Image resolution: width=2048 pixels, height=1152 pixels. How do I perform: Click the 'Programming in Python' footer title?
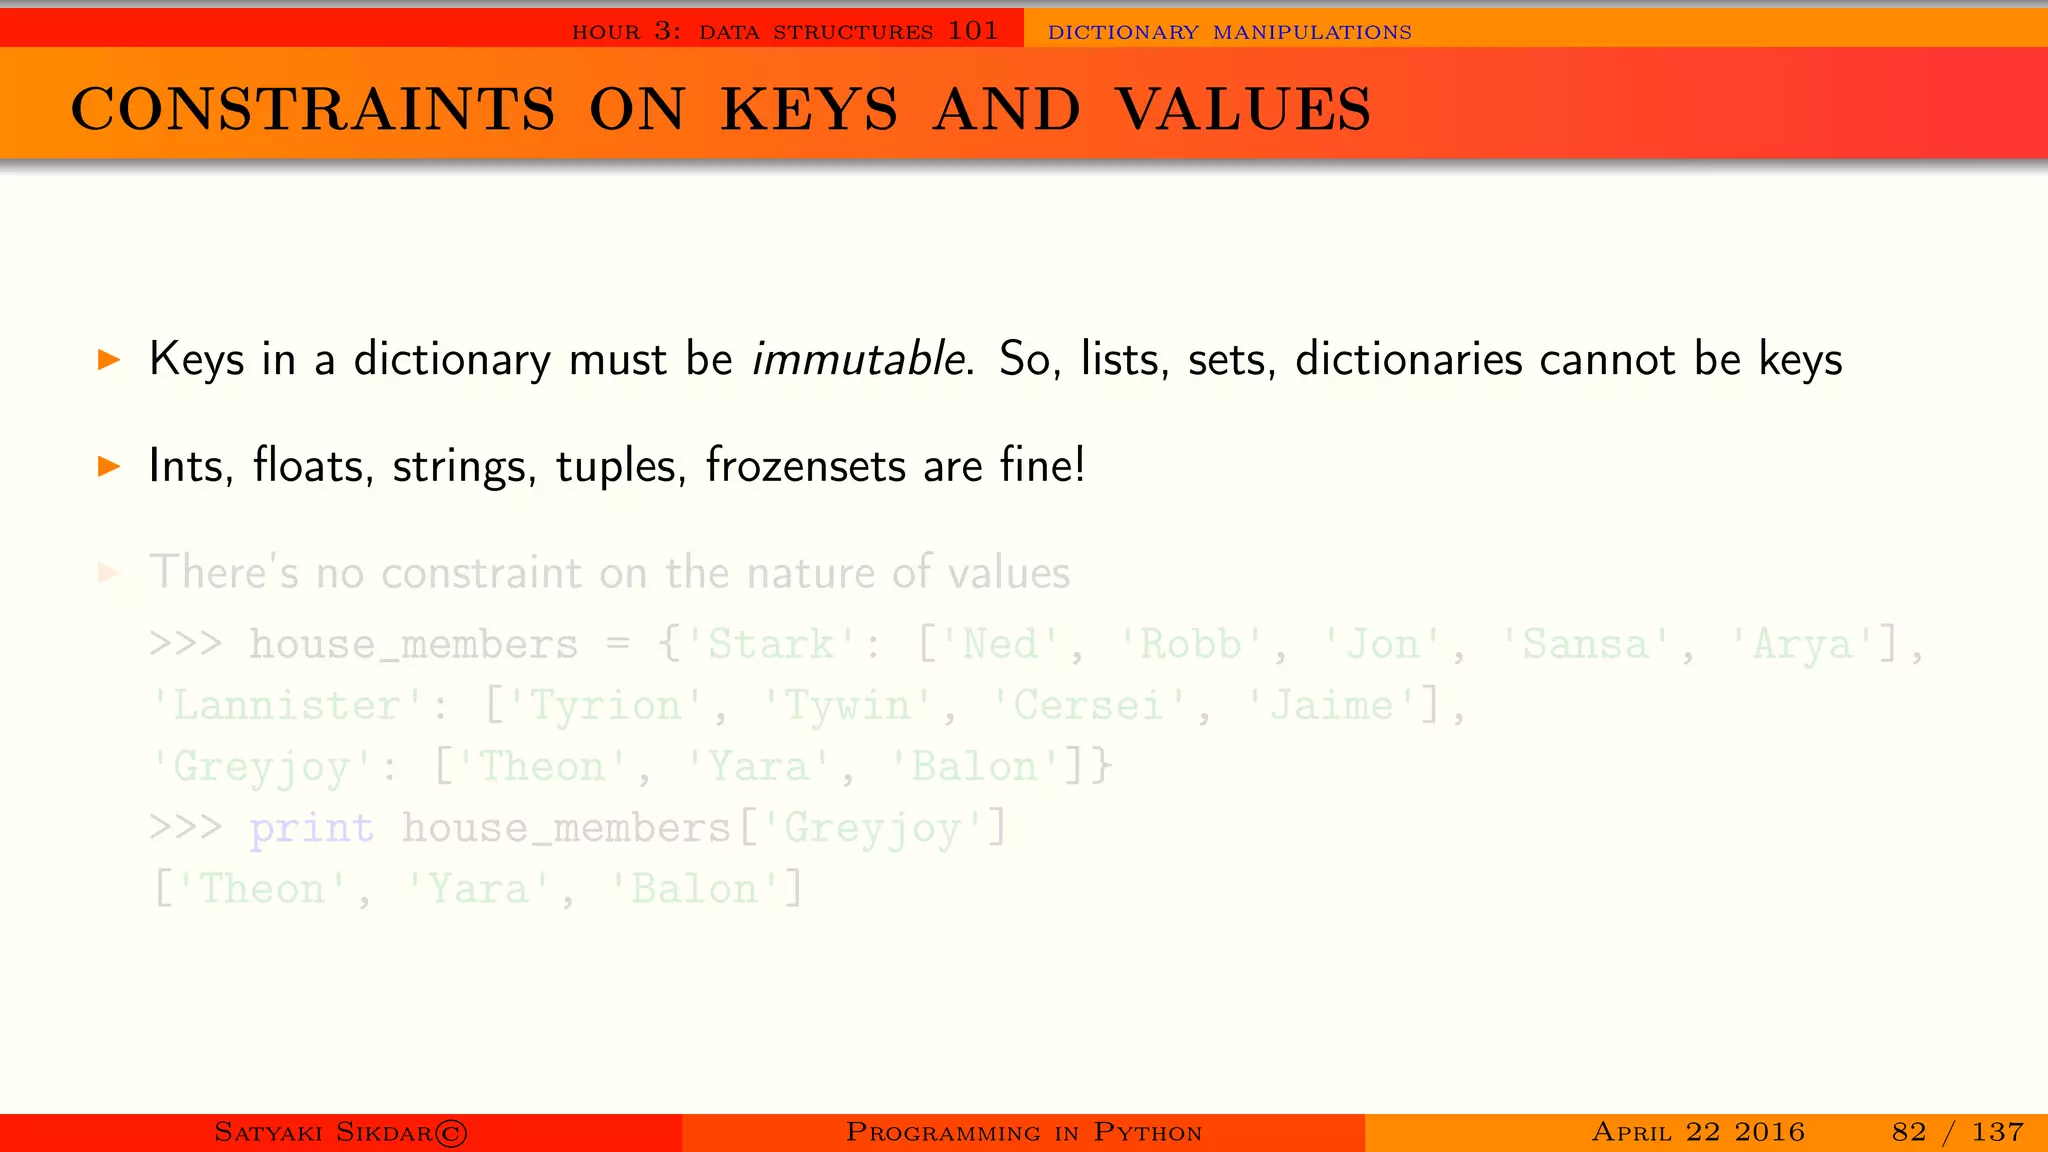[x=1024, y=1132]
